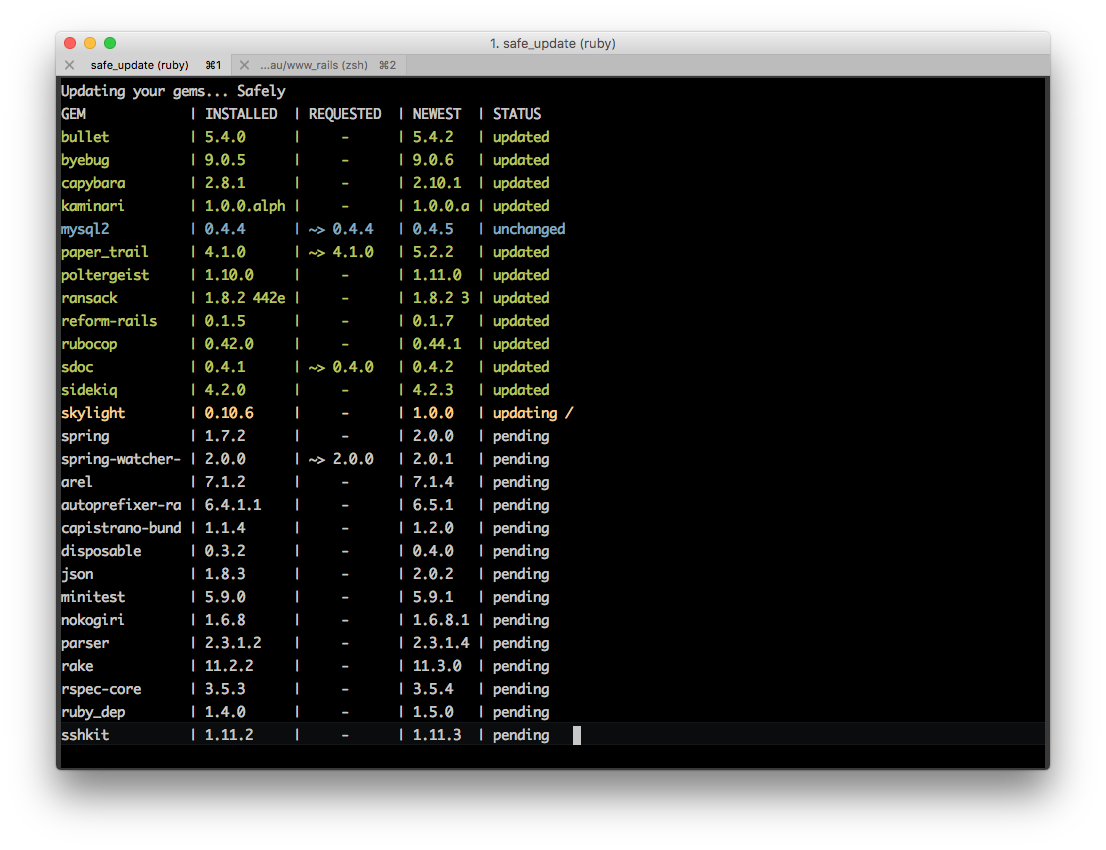
Task: Select the 'paper_trail' gem name
Action: (x=104, y=252)
